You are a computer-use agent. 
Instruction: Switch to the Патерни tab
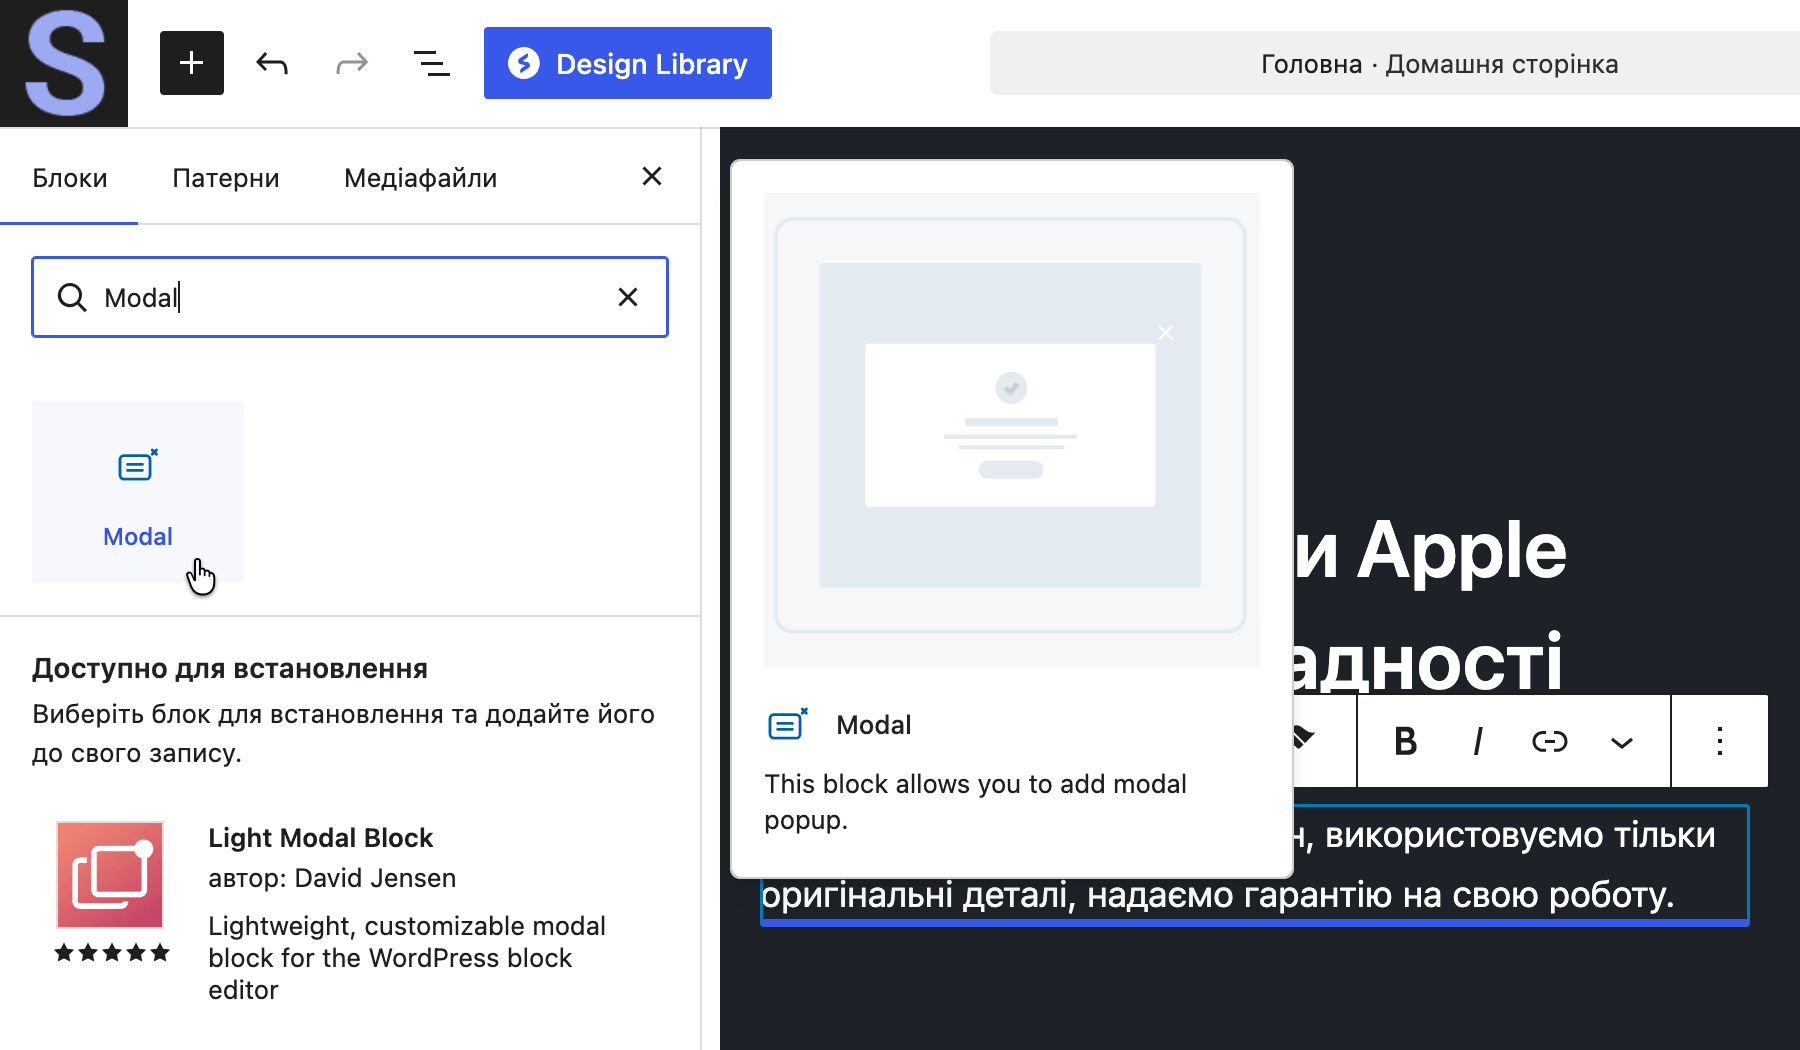point(226,178)
